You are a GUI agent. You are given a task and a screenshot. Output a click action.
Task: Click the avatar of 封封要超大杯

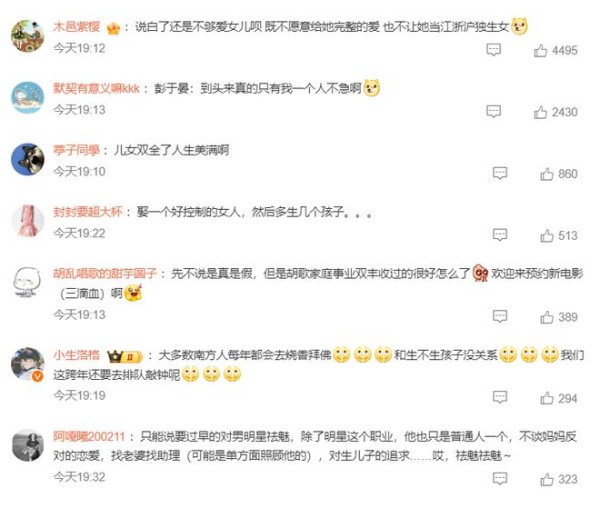(28, 221)
